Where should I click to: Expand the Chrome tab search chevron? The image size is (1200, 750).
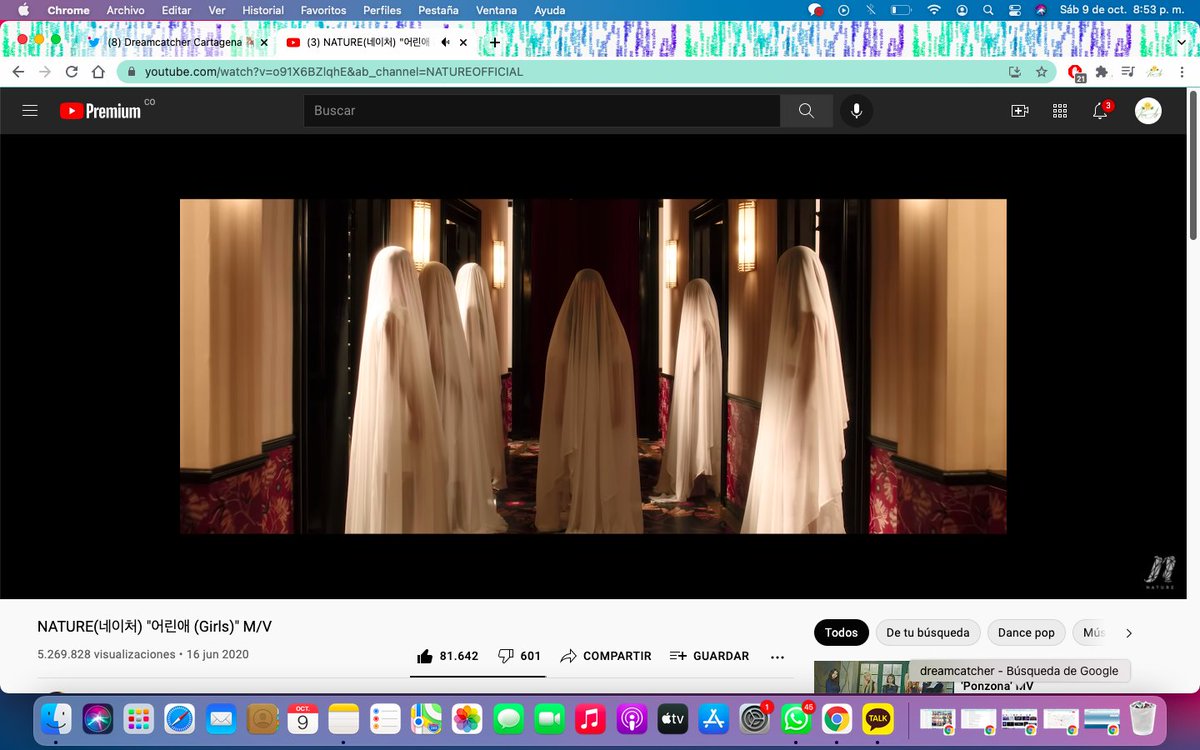(x=1181, y=42)
